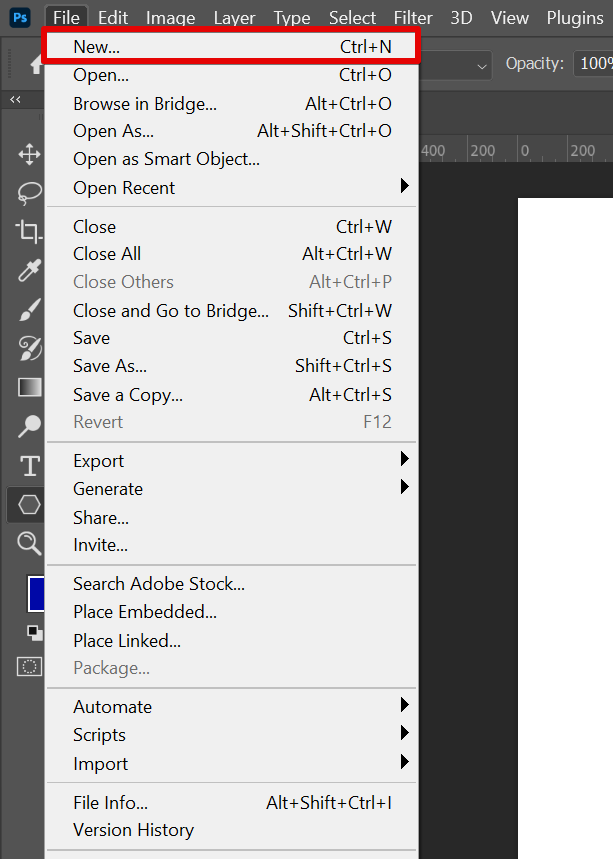Collapse the toolbar with double-arrow
Image resolution: width=613 pixels, height=859 pixels.
coord(15,99)
